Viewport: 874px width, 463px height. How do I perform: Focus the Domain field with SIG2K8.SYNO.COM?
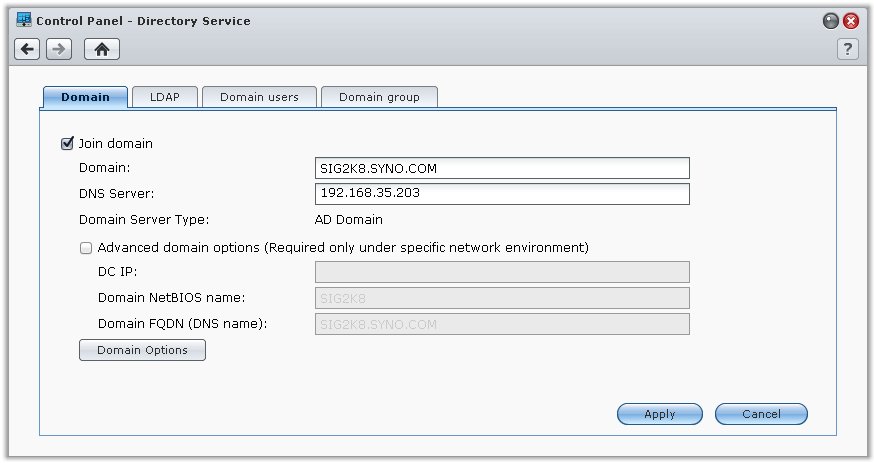[x=502, y=168]
